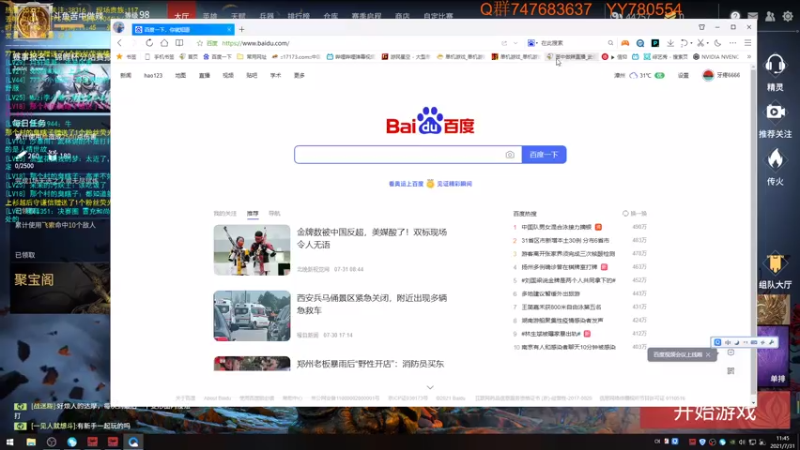The height and width of the screenshot is (450, 800).
Task: Open 组队大厅 in game client
Action: pos(775,271)
